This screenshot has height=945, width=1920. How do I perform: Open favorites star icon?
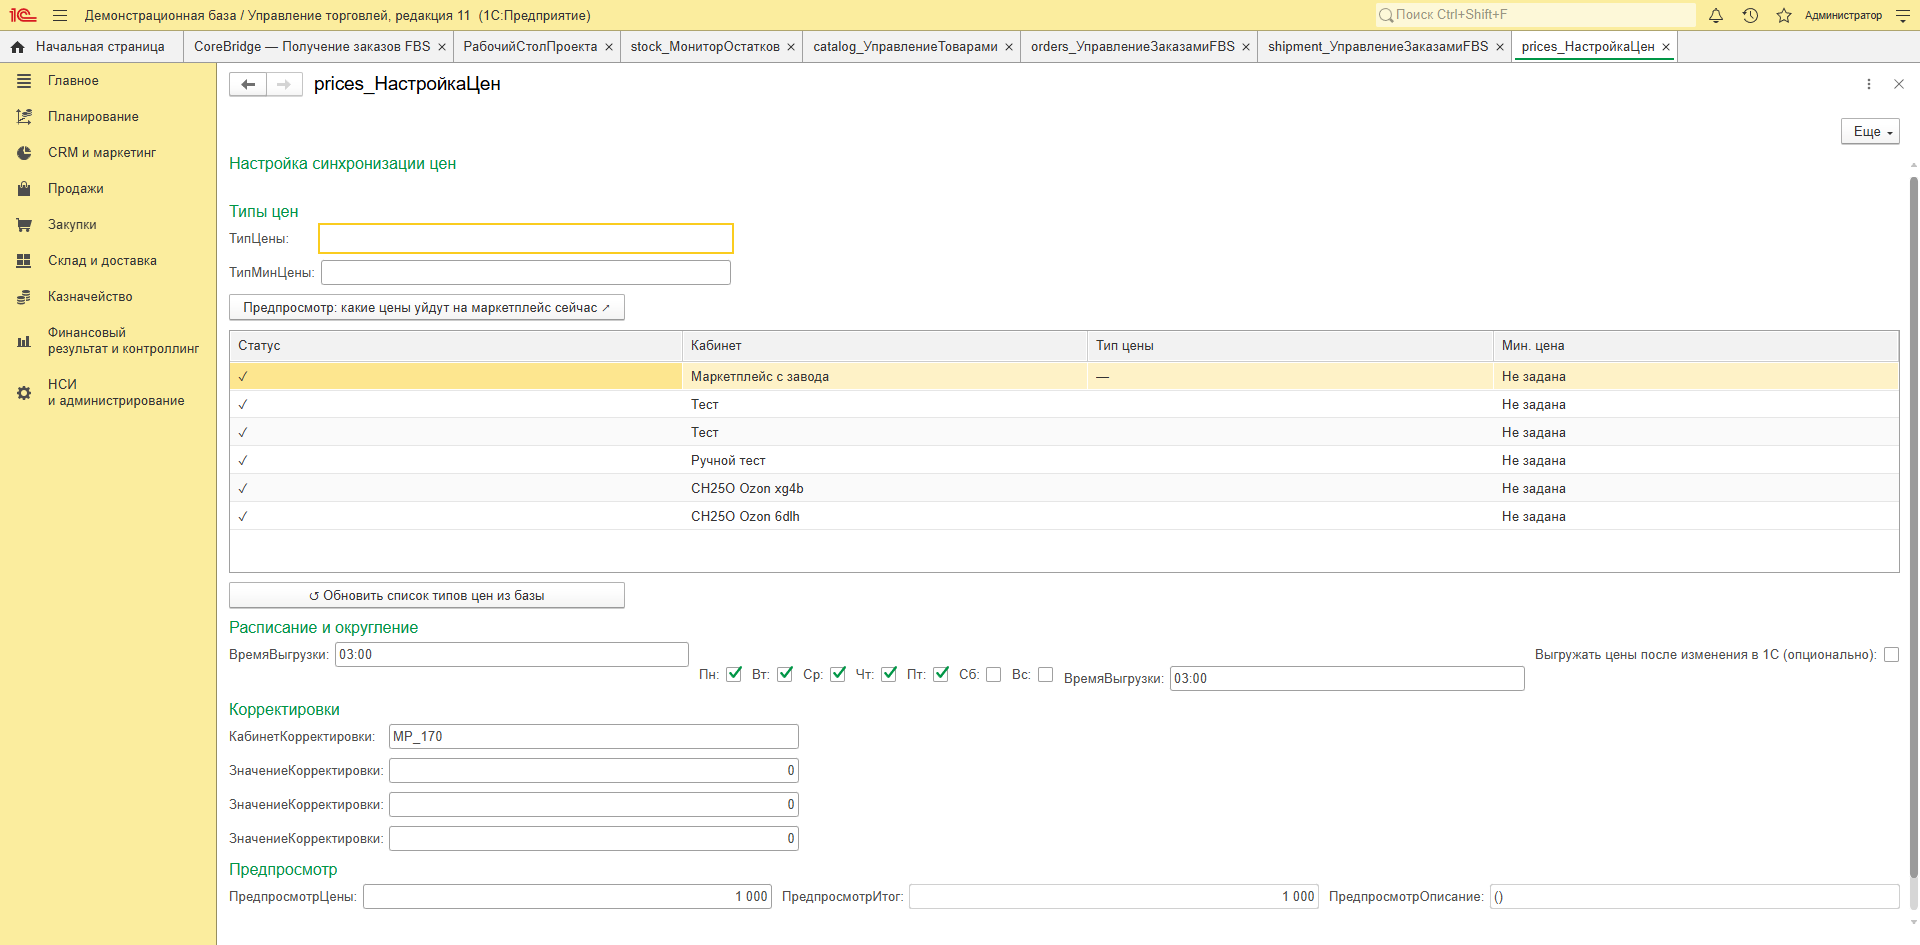(1784, 15)
